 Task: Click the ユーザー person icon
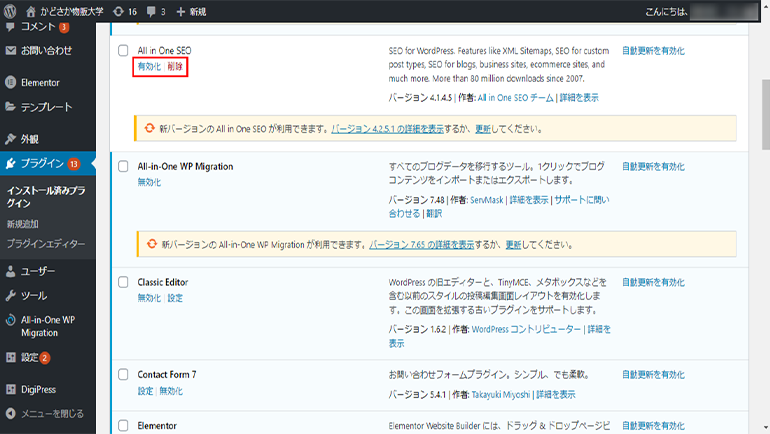[x=10, y=271]
